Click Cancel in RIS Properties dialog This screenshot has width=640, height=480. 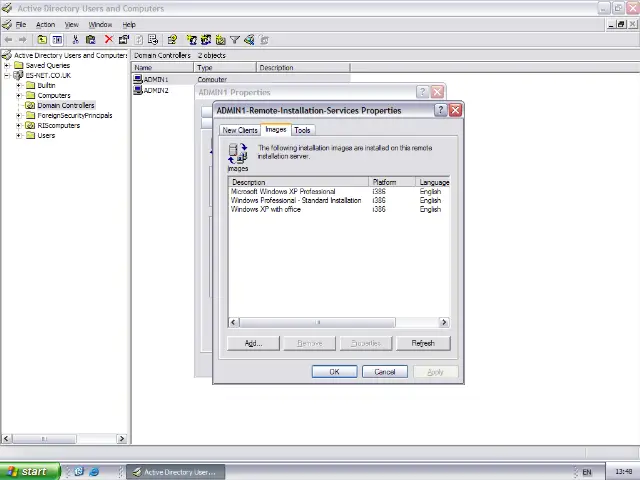point(384,372)
